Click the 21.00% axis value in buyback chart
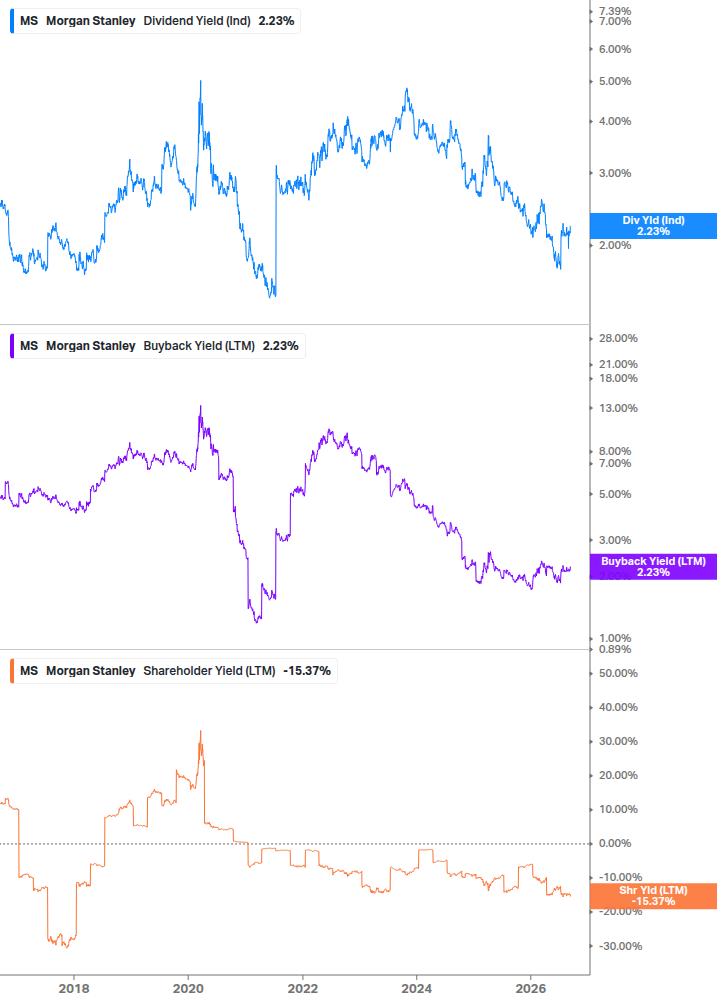 click(x=618, y=365)
